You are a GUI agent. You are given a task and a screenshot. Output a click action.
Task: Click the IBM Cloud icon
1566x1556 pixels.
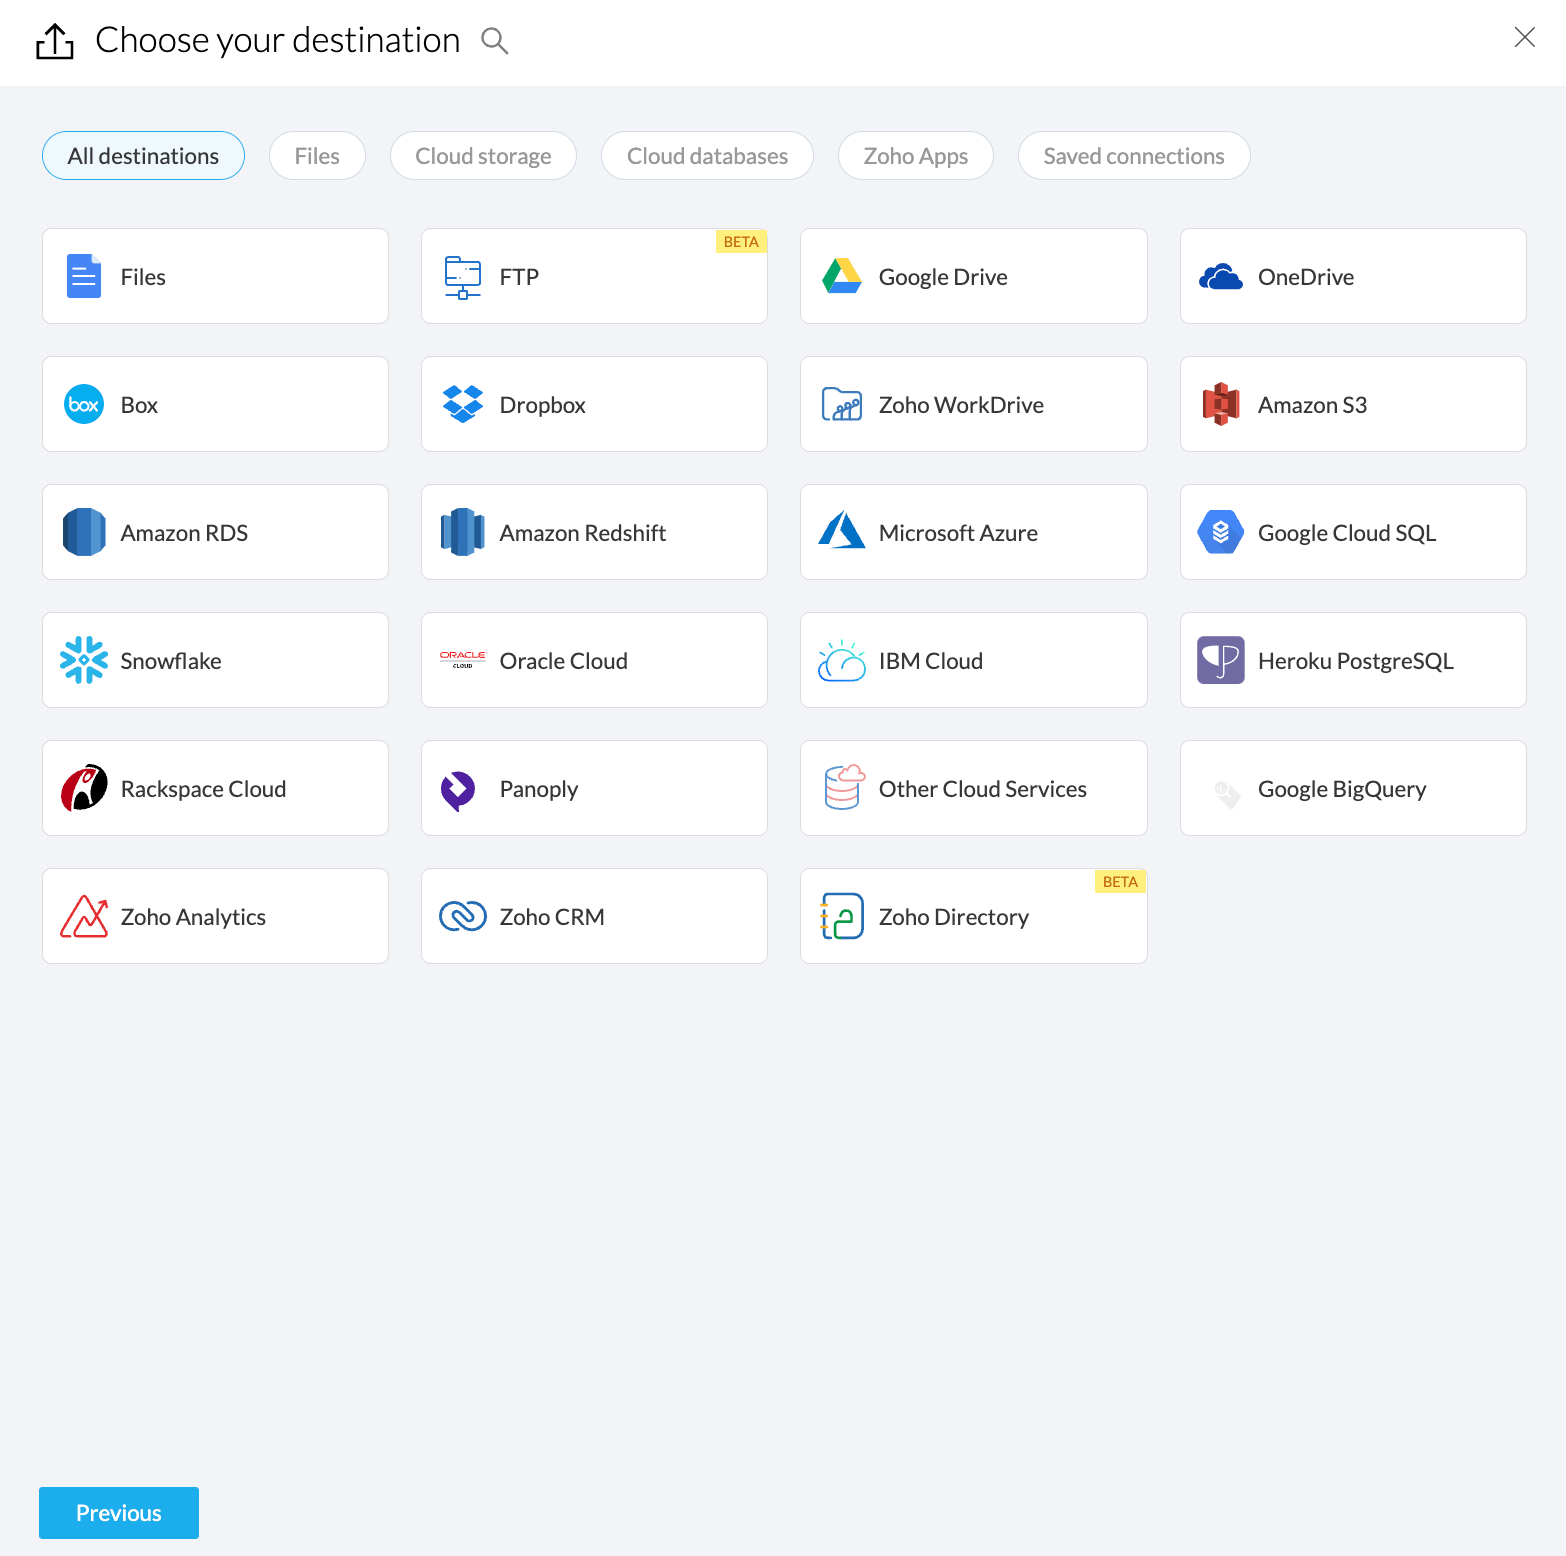coord(842,660)
